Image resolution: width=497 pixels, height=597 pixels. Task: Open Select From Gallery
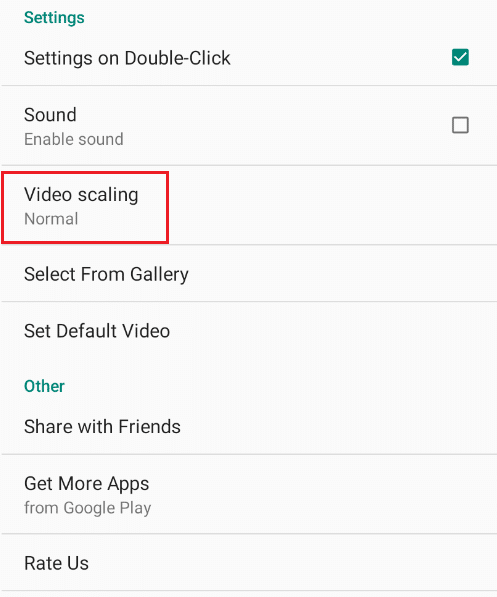pyautogui.click(x=248, y=274)
